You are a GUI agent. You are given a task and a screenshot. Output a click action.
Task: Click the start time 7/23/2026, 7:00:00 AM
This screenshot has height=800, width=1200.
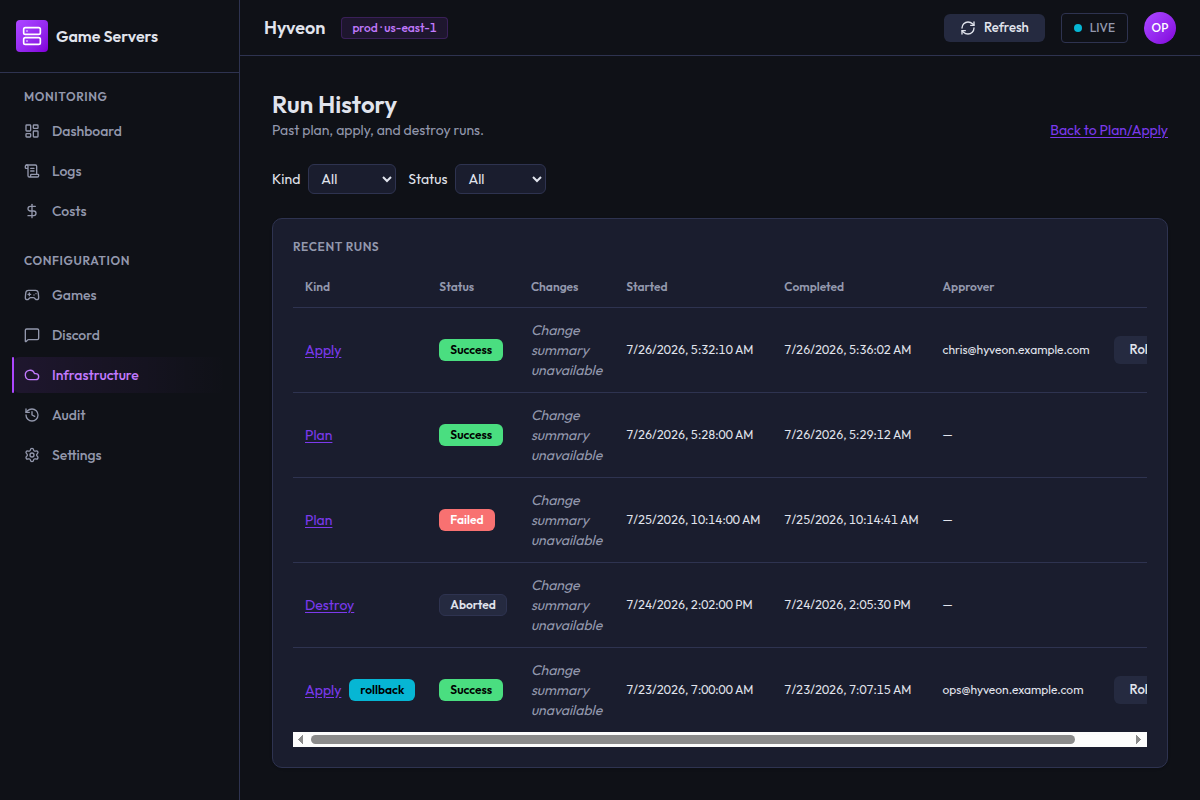pos(690,690)
